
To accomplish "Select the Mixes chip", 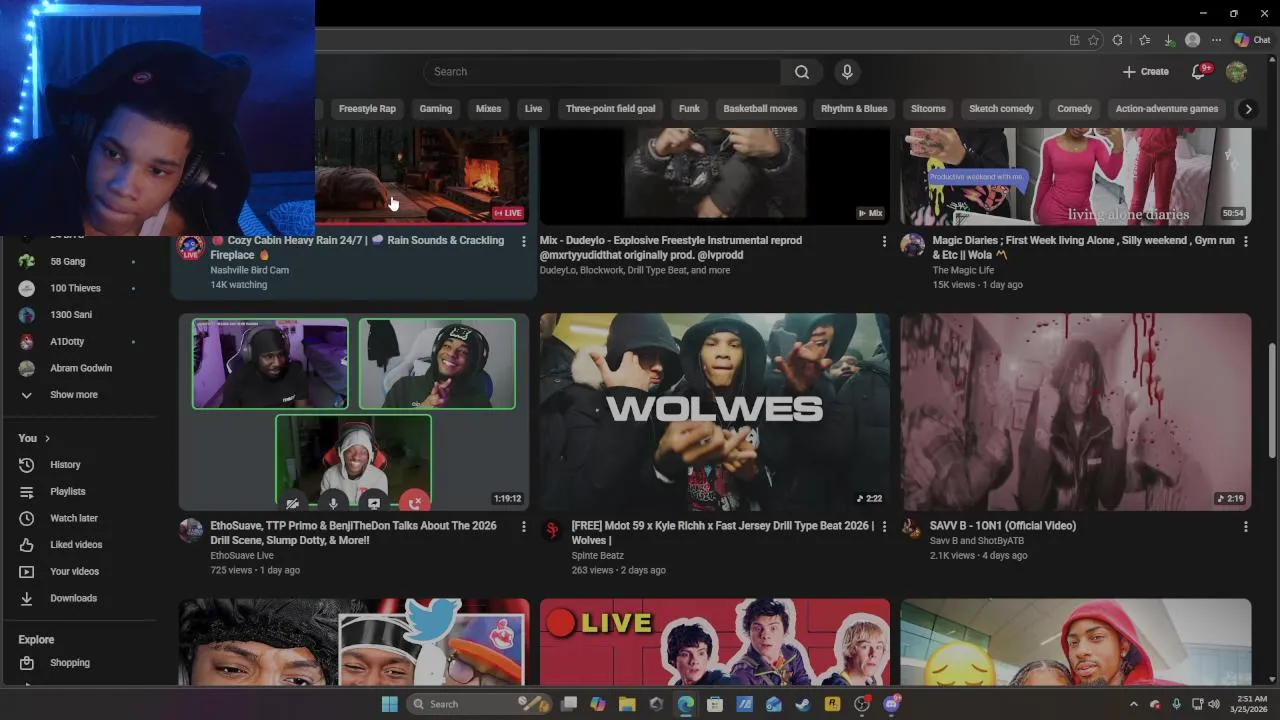I will coord(488,109).
